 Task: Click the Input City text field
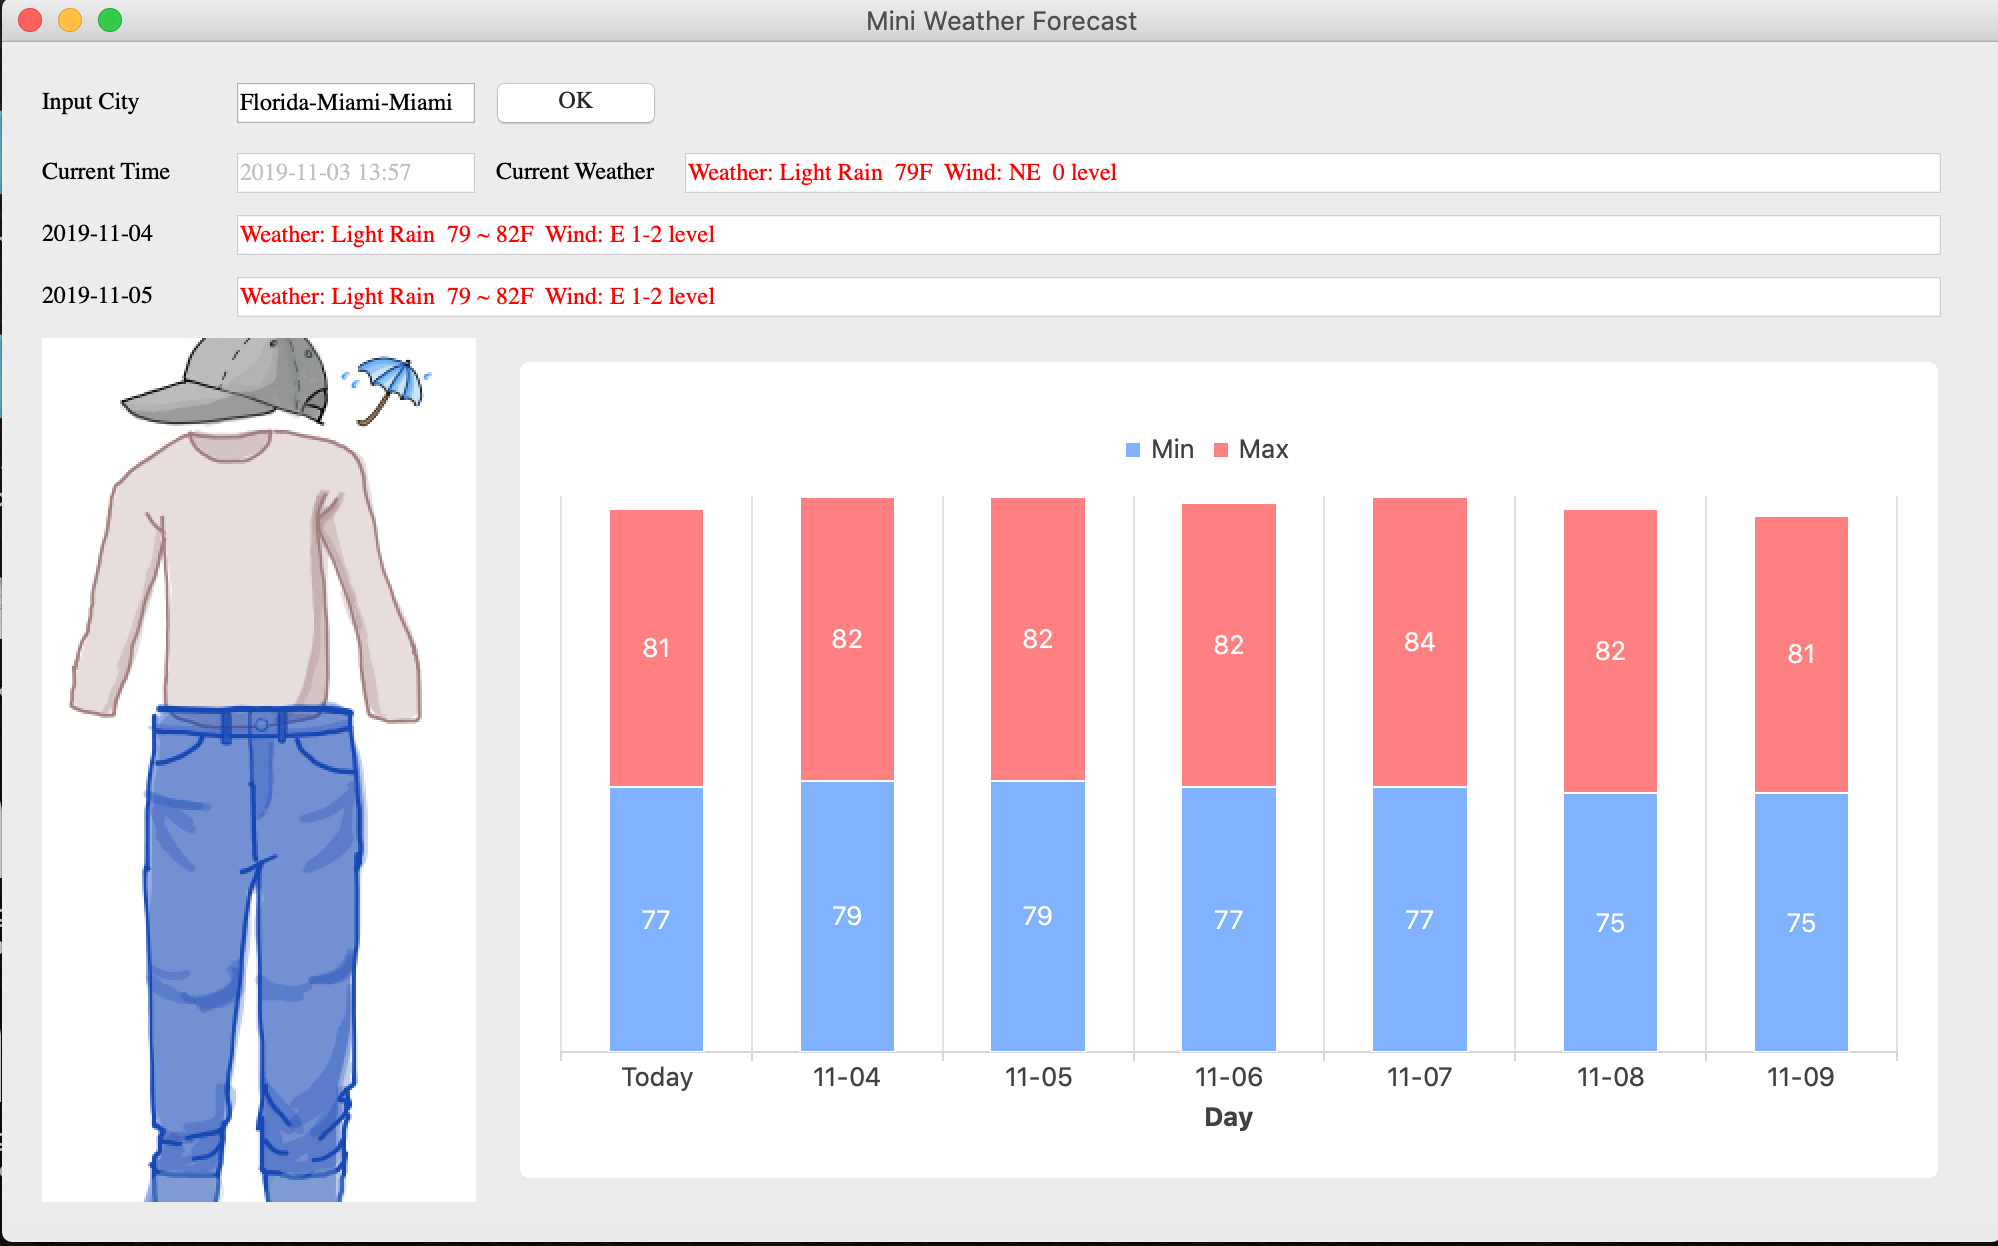coord(355,103)
